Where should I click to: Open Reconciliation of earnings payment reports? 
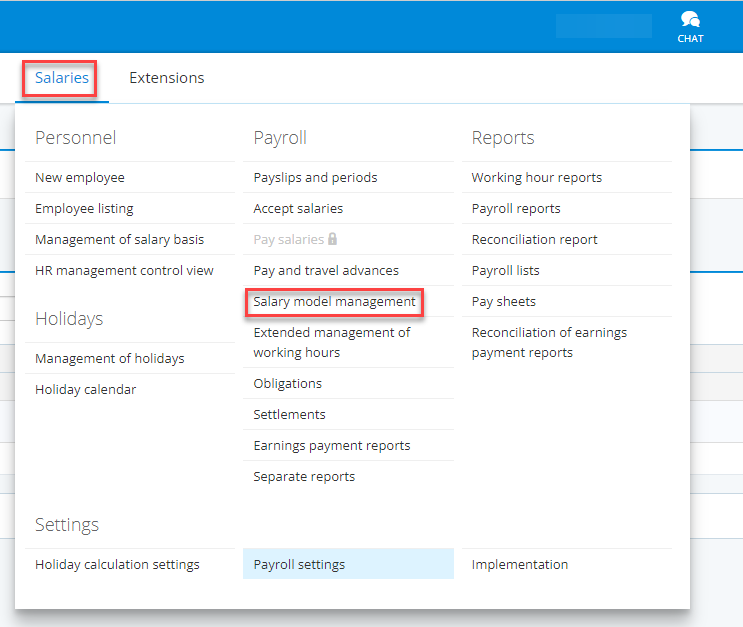[549, 343]
